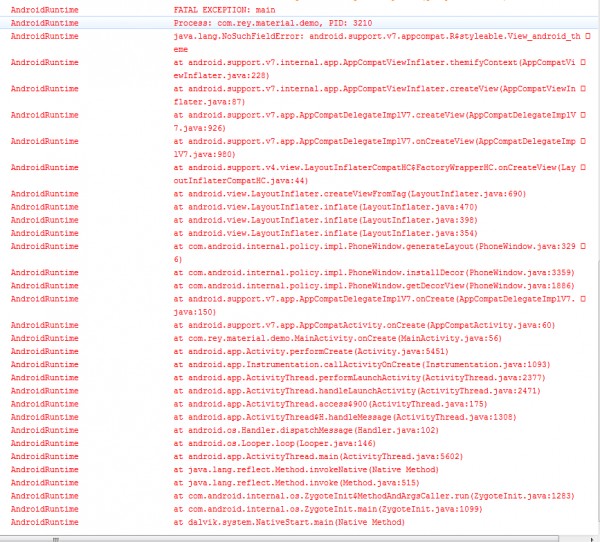Select the ActivityThread.access$900 line

330,404
